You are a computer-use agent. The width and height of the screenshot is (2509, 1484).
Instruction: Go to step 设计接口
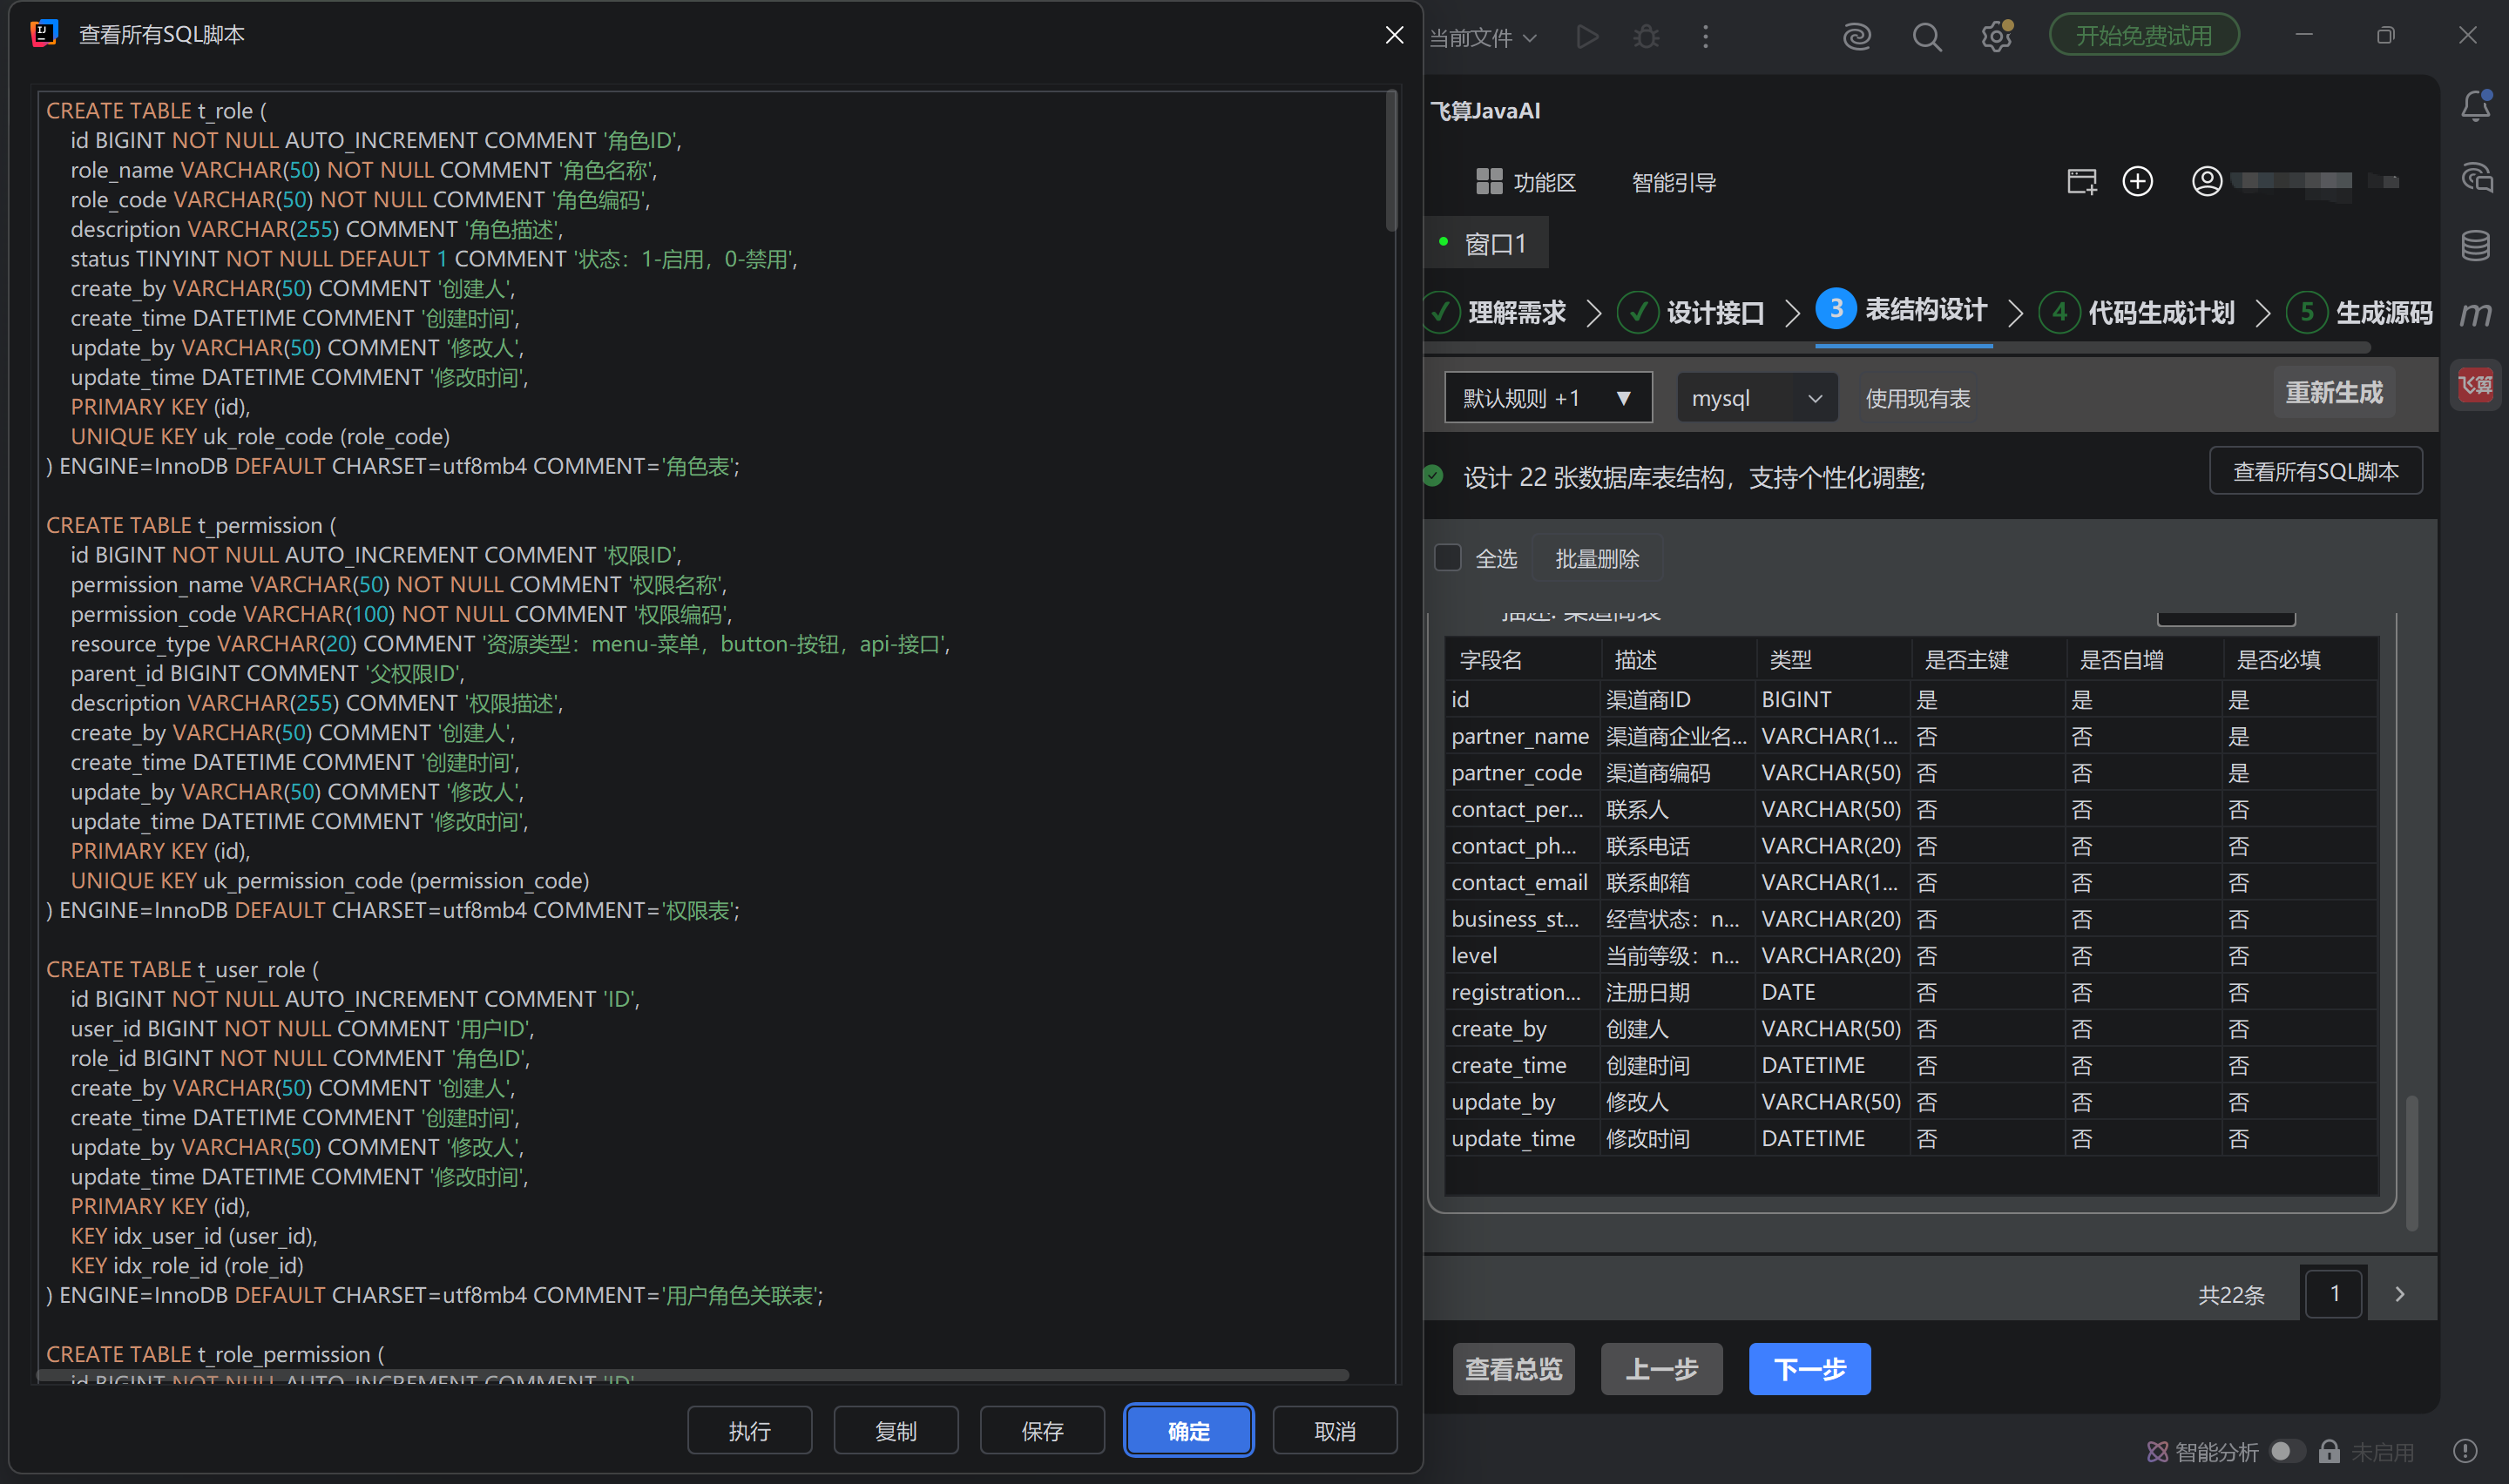[x=1690, y=313]
